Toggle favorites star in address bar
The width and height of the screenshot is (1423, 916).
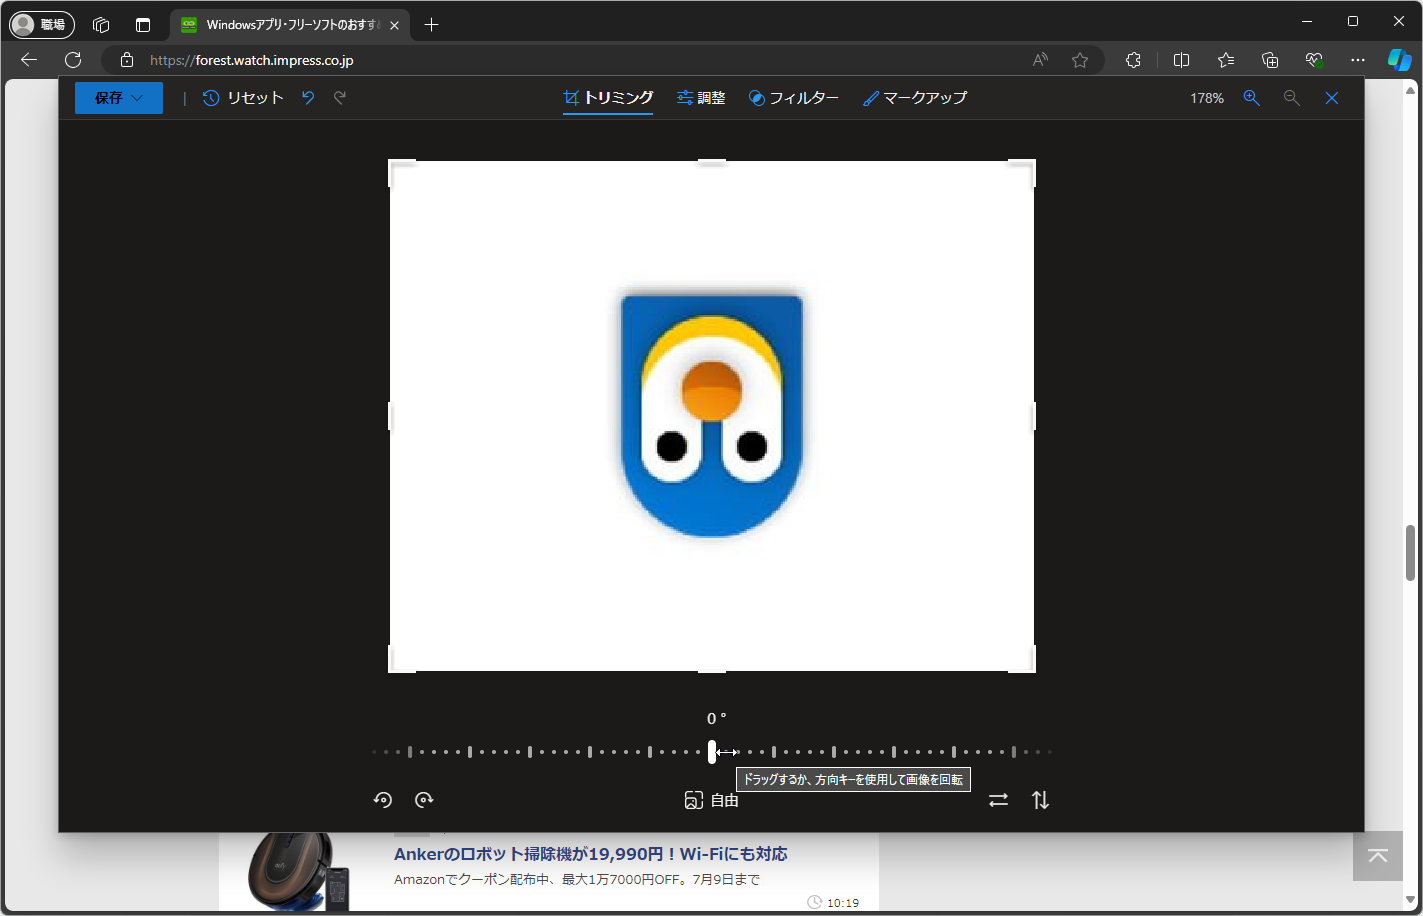click(x=1080, y=59)
